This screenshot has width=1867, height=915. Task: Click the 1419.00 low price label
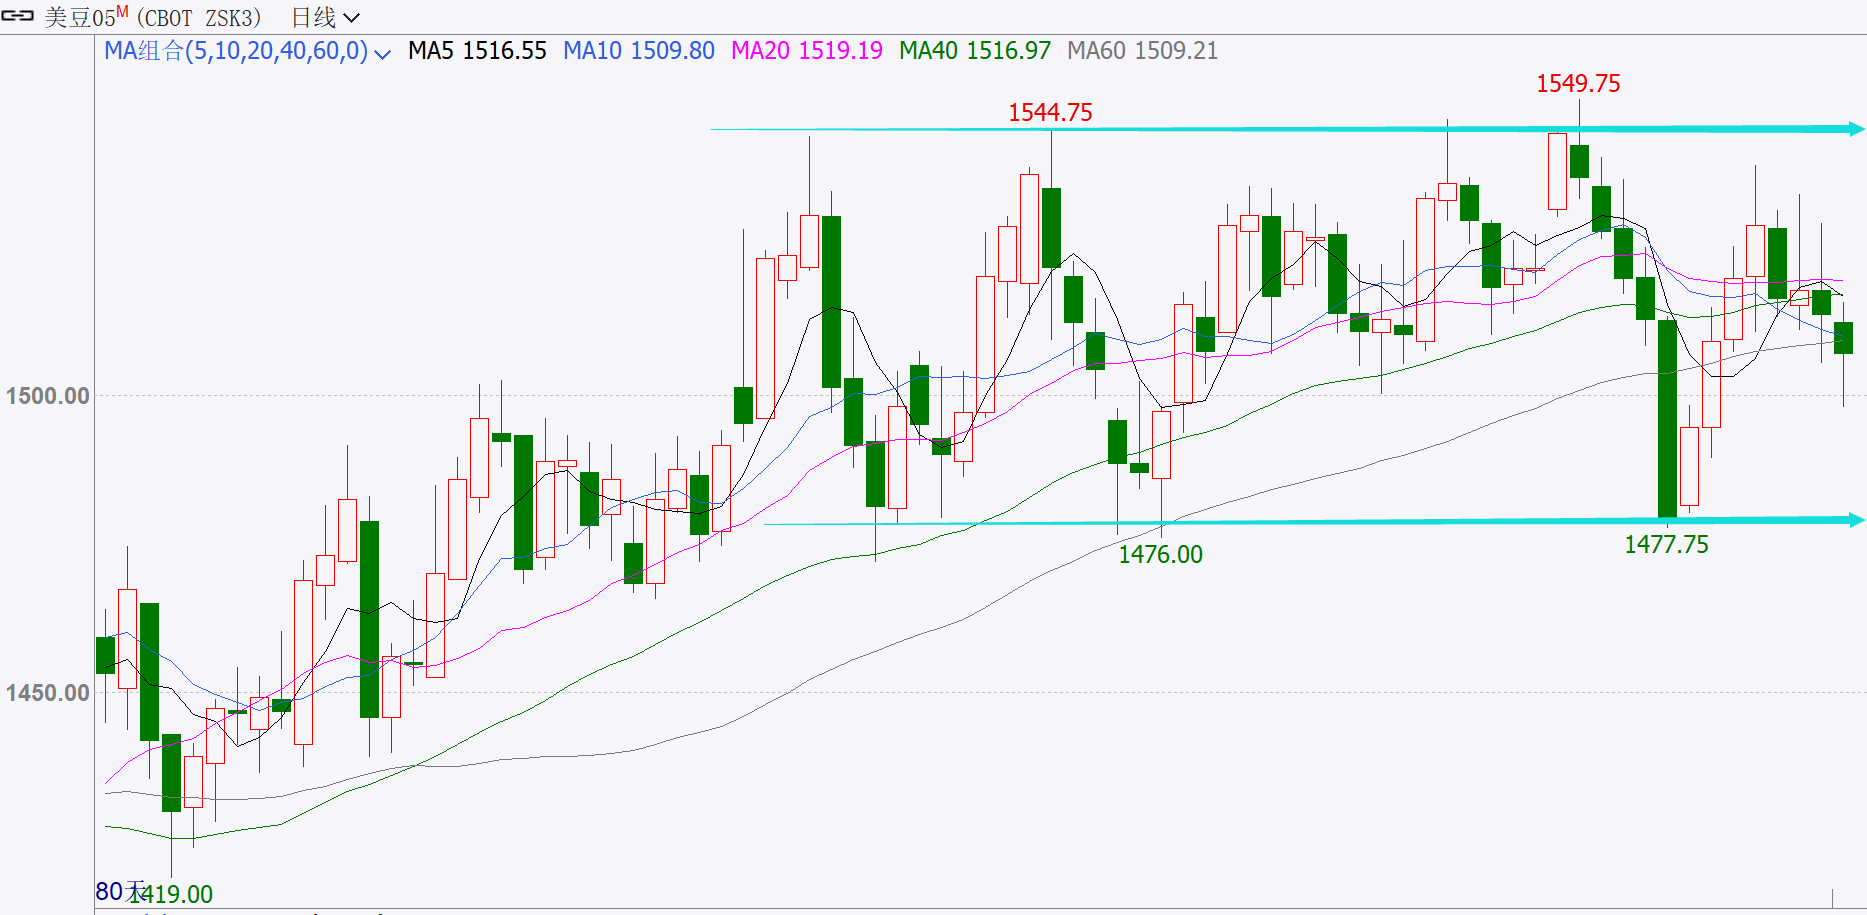tap(171, 894)
